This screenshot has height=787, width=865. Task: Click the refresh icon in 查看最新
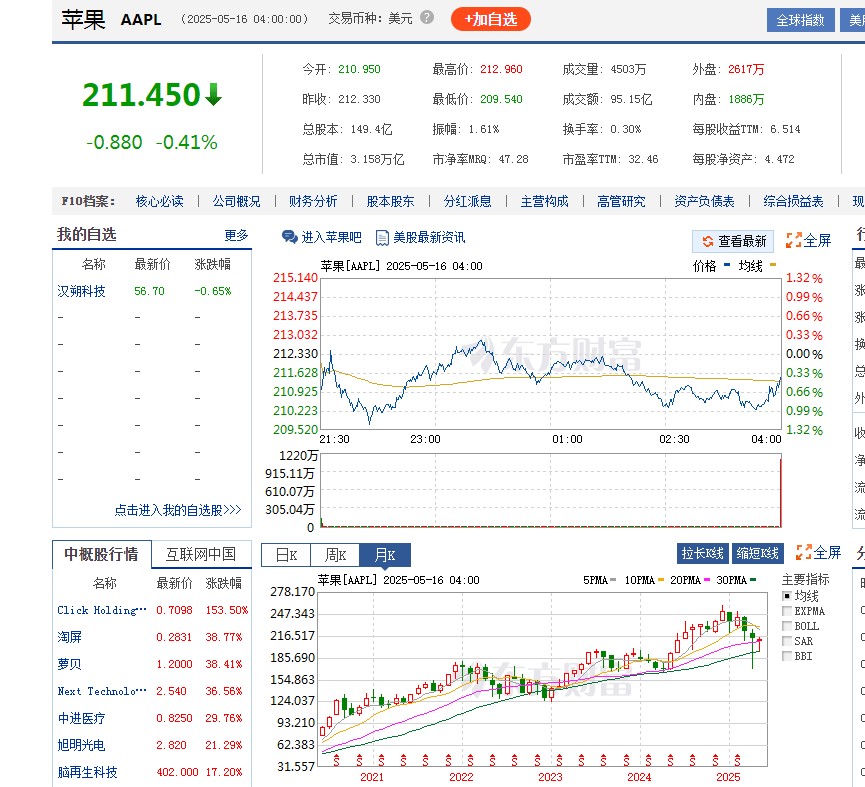[707, 241]
